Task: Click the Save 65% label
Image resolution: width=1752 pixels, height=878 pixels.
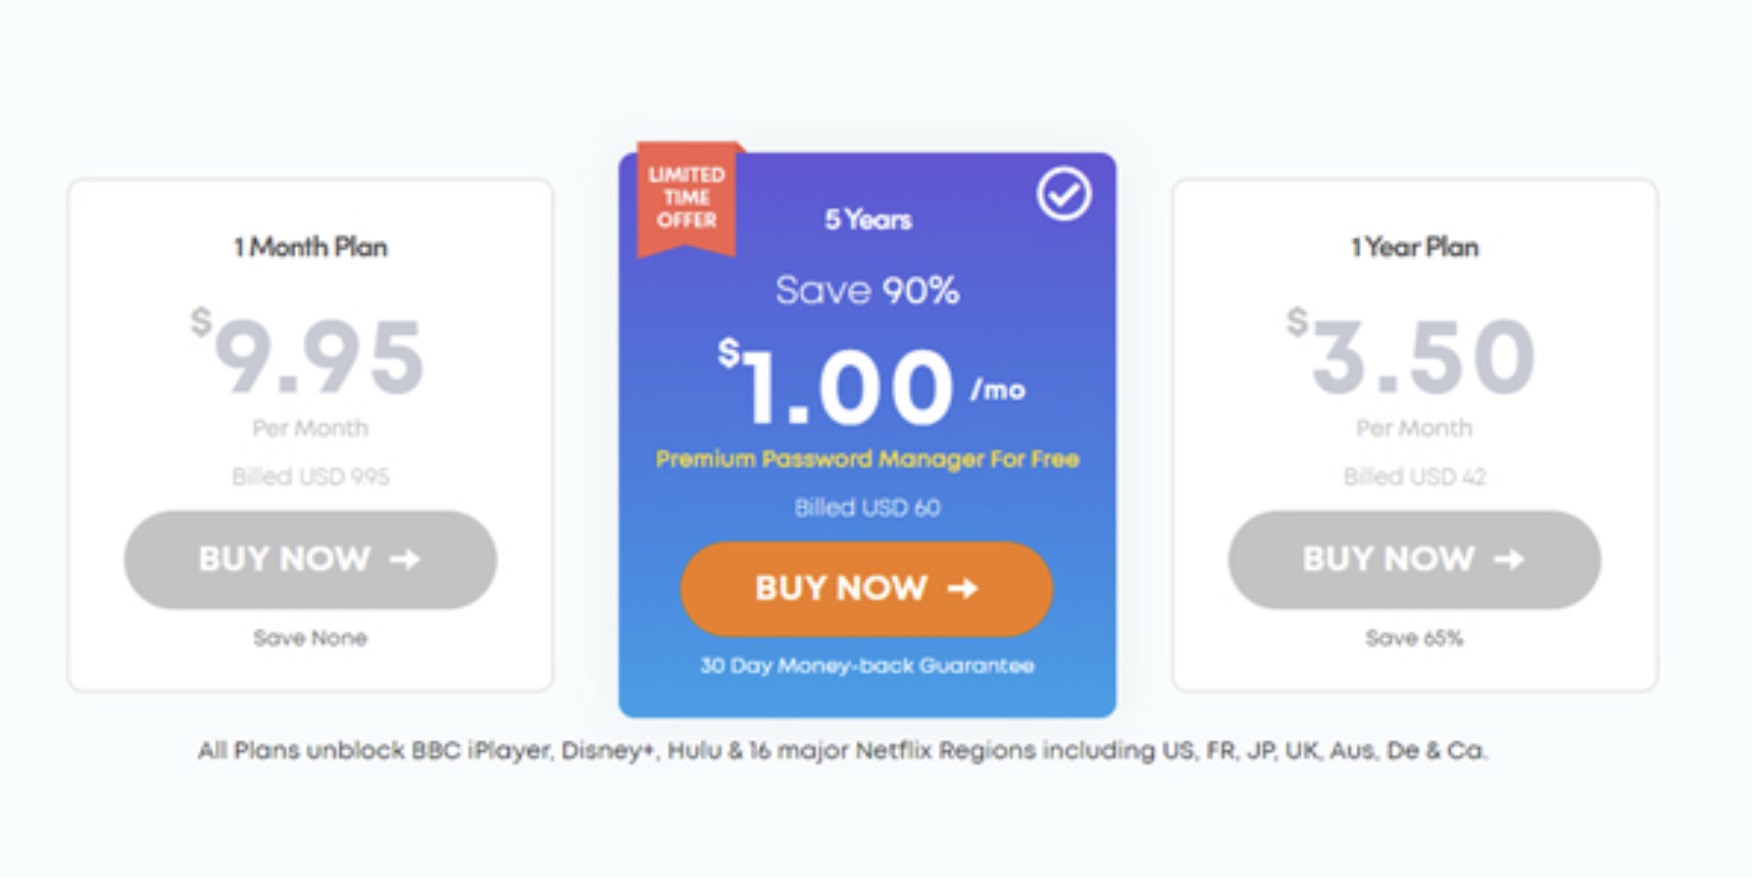Action: (1413, 637)
